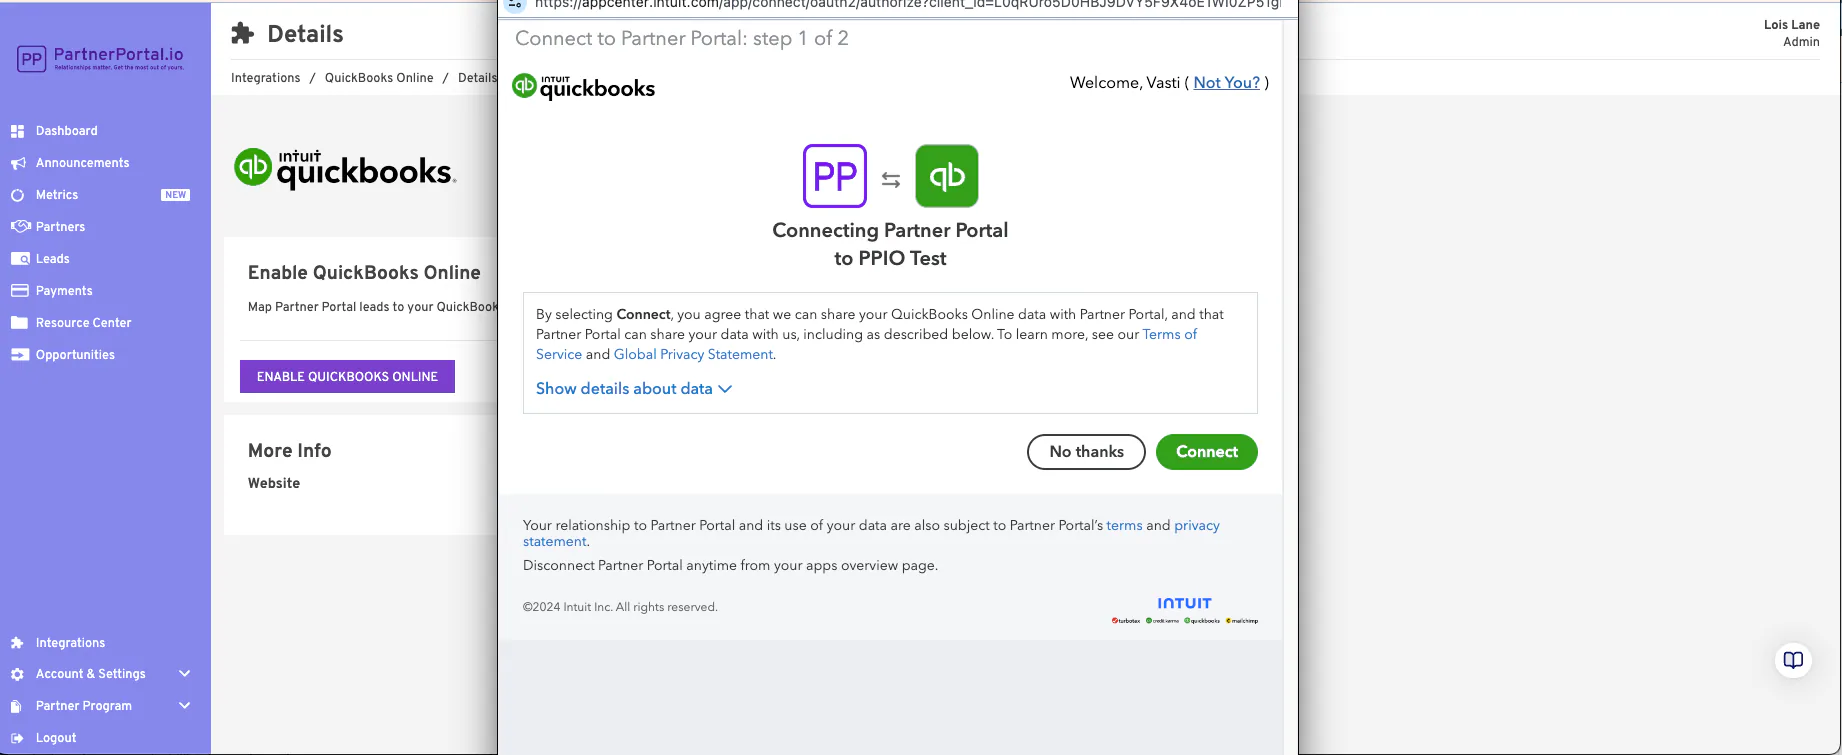Click the Details puzzle piece header icon
This screenshot has width=1842, height=755.
click(242, 34)
